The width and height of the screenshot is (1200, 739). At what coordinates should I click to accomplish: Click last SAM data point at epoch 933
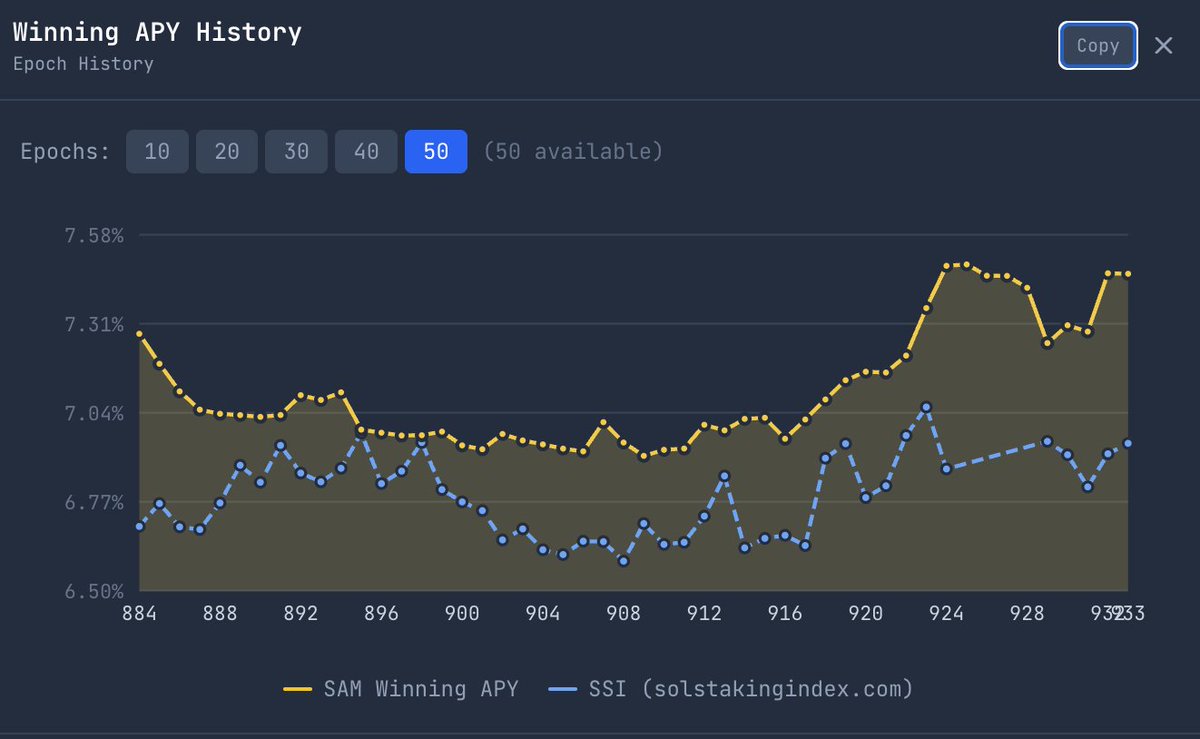click(x=1128, y=274)
